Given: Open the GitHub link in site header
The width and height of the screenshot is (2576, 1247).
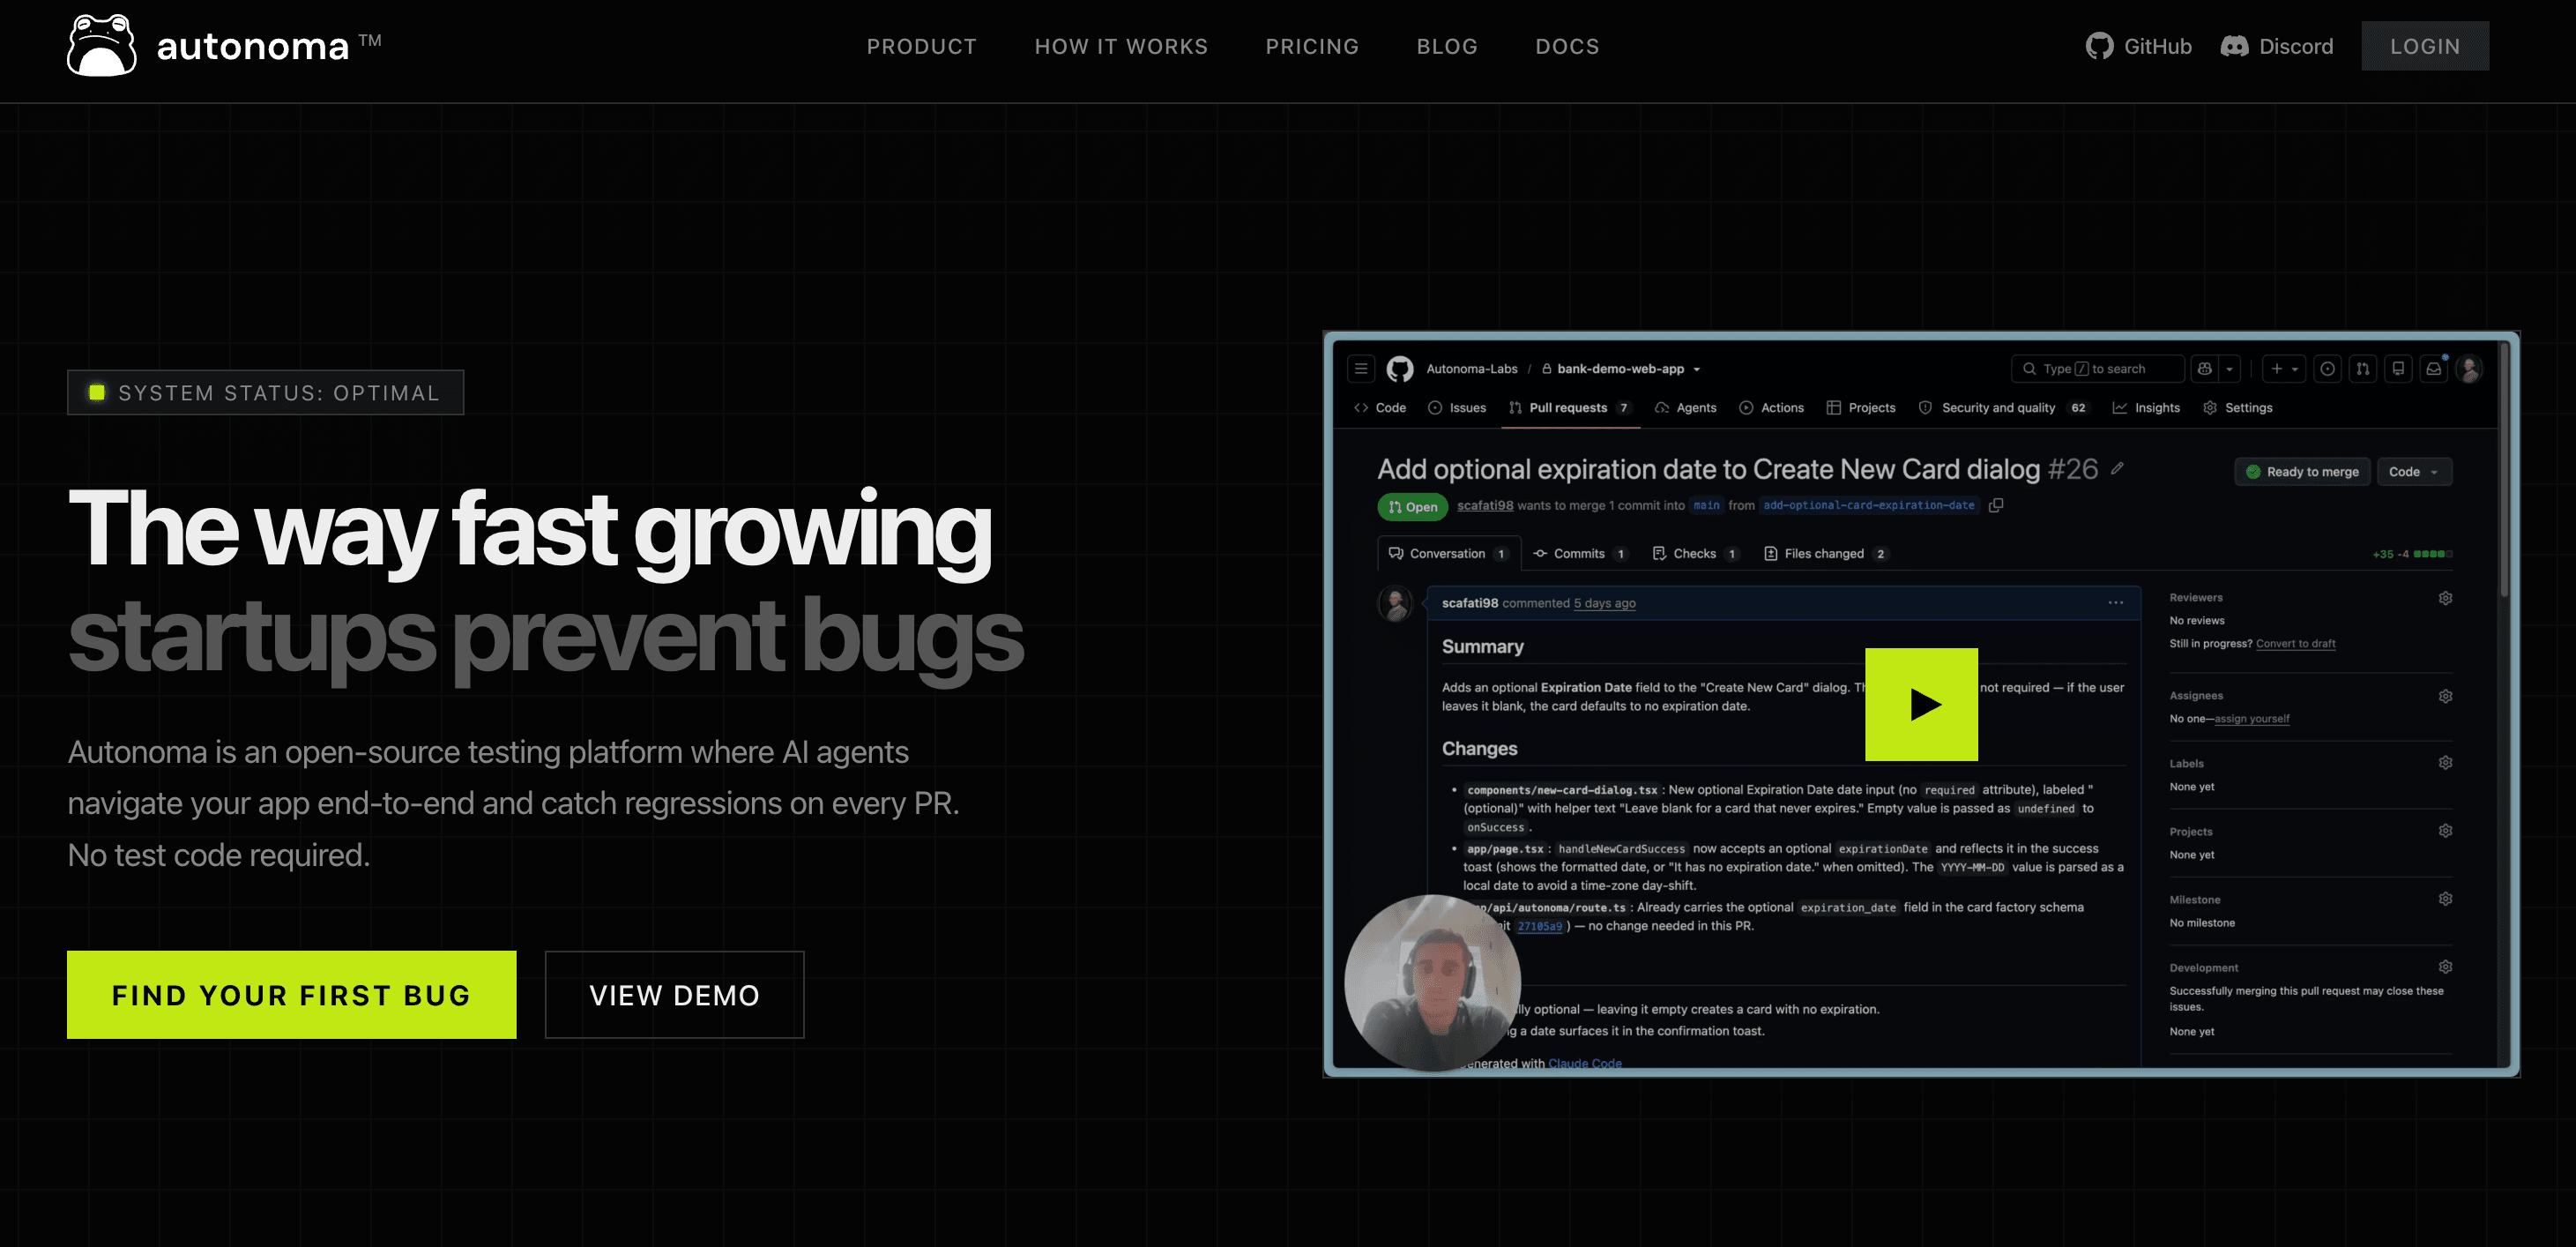Looking at the screenshot, I should [2139, 46].
